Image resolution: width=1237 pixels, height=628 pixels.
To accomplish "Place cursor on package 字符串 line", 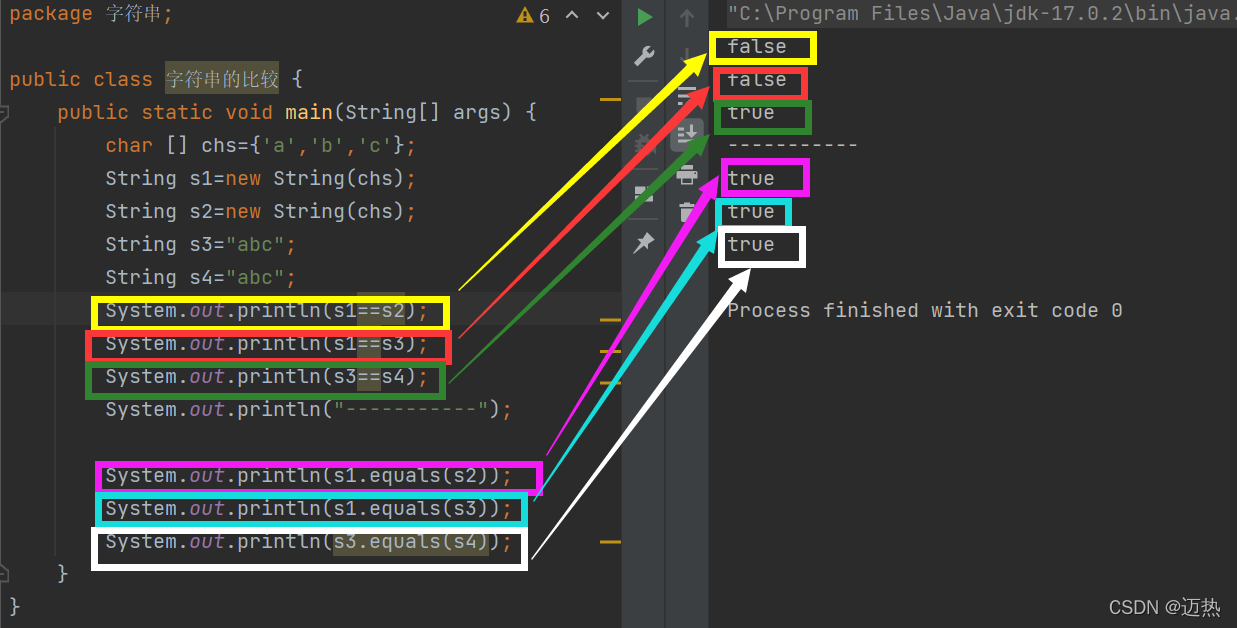I will [91, 14].
